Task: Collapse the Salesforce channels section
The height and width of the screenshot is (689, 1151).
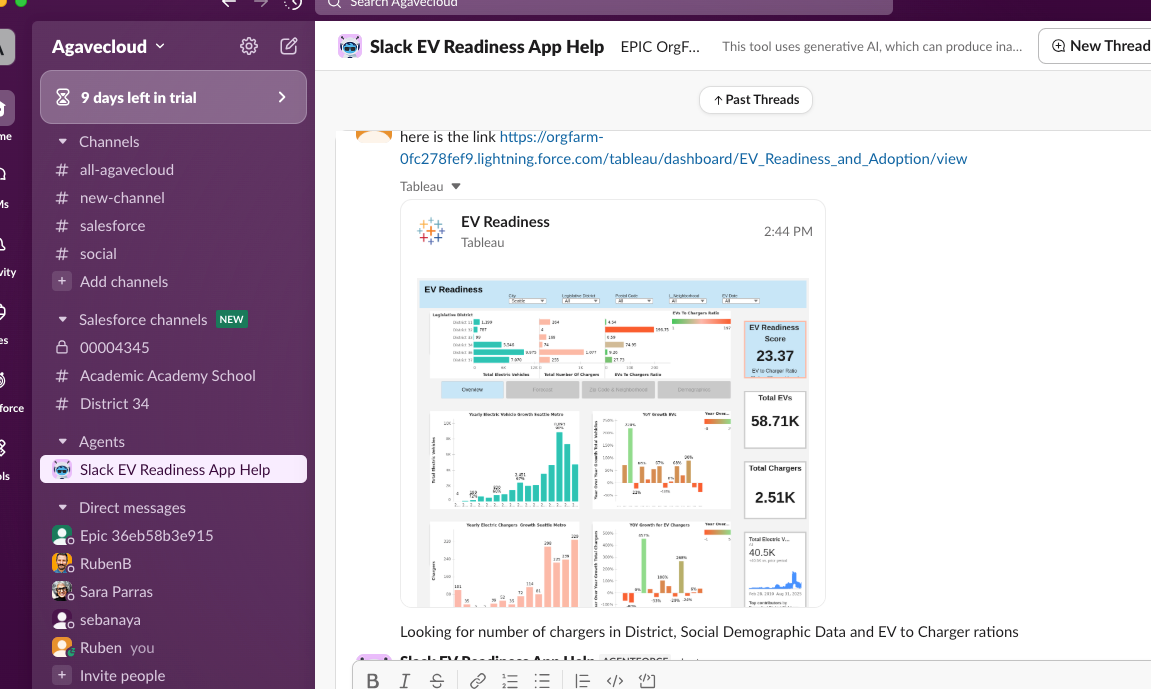Action: (x=62, y=319)
